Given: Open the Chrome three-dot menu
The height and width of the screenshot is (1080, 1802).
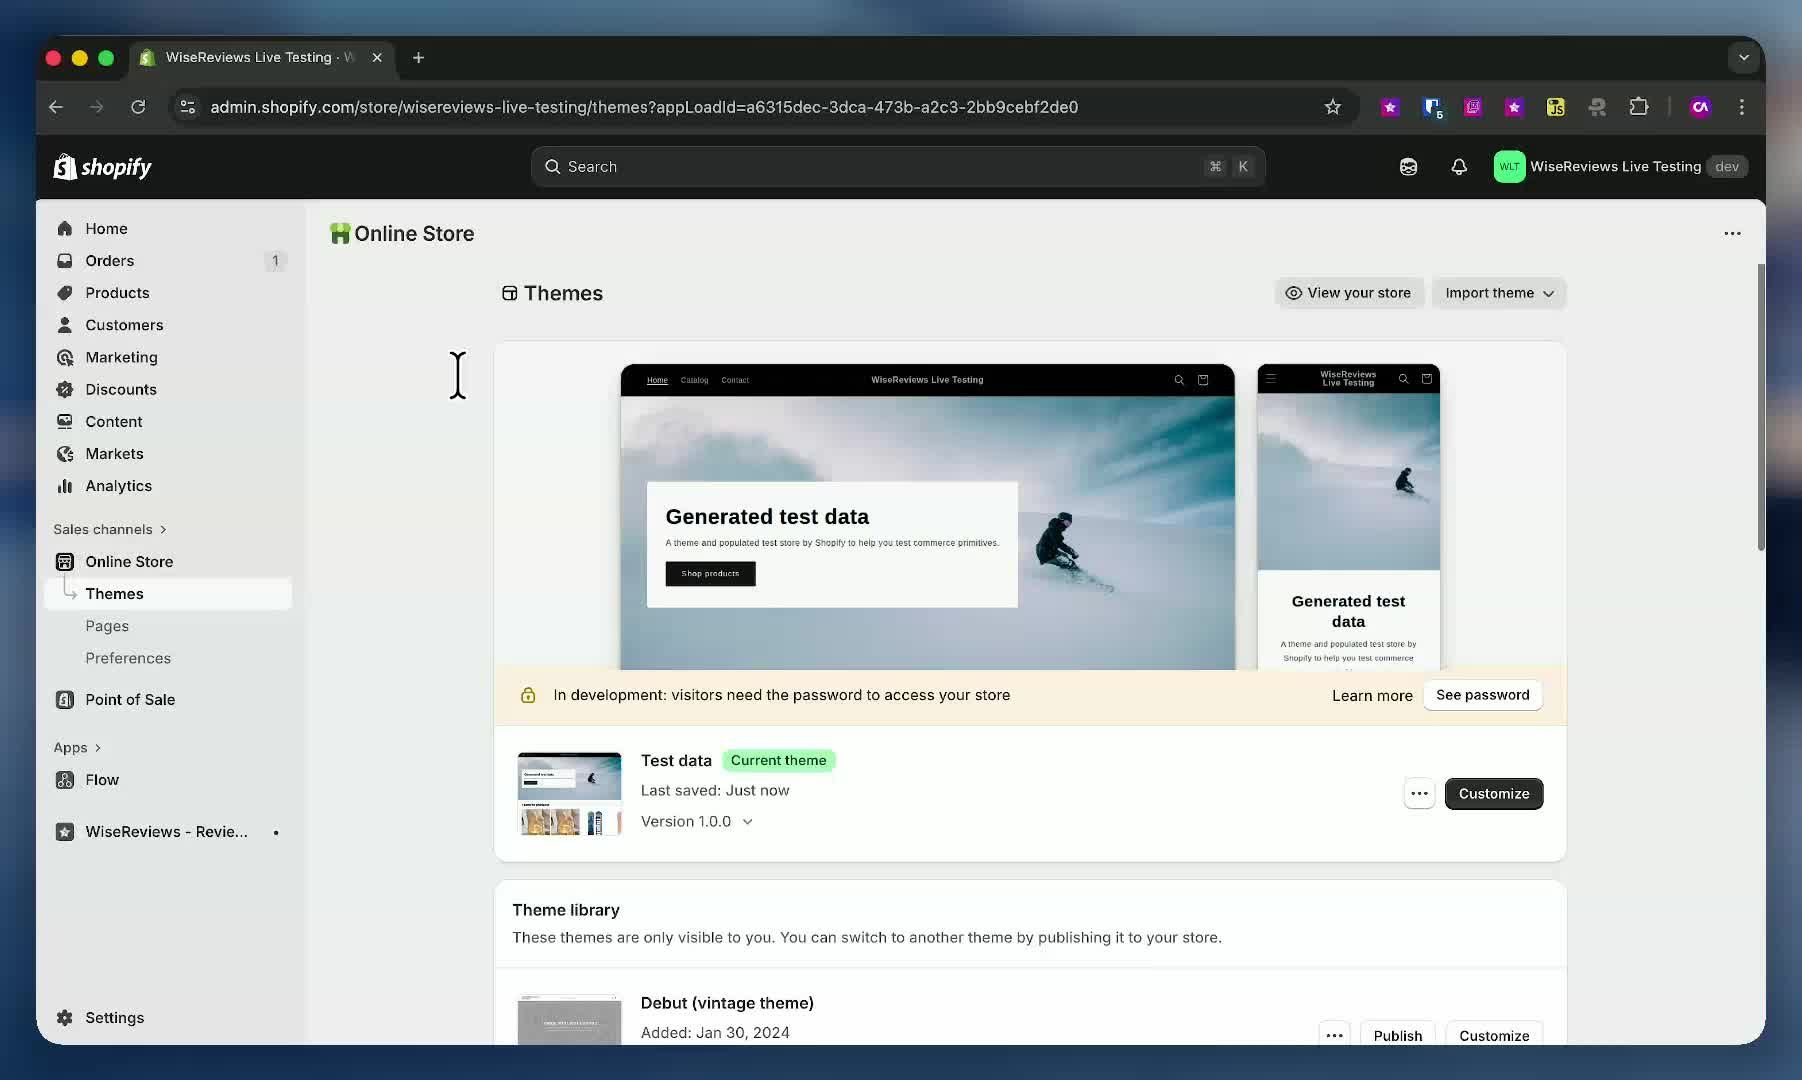Looking at the screenshot, I should 1742,107.
